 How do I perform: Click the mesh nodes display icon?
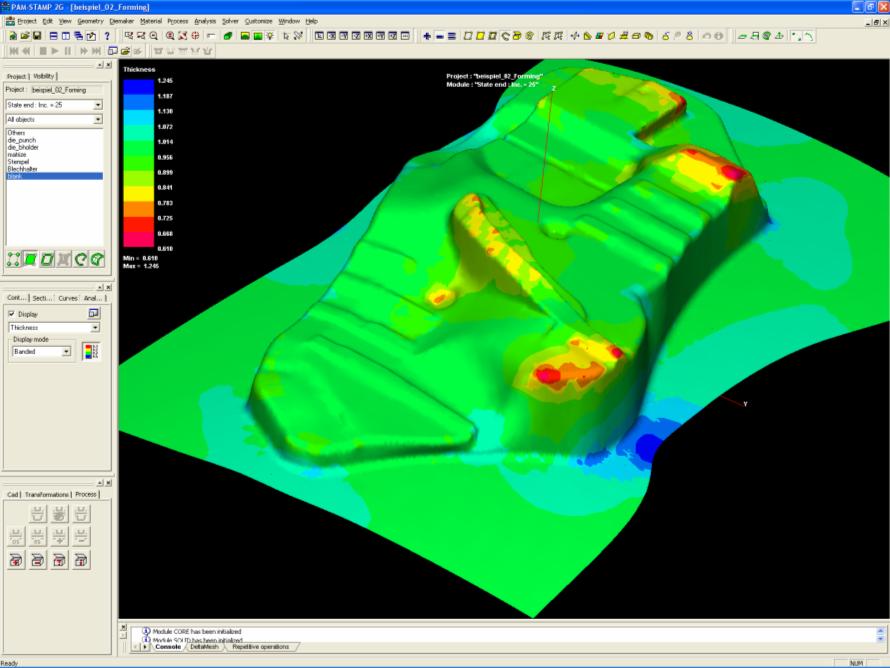pos(14,259)
